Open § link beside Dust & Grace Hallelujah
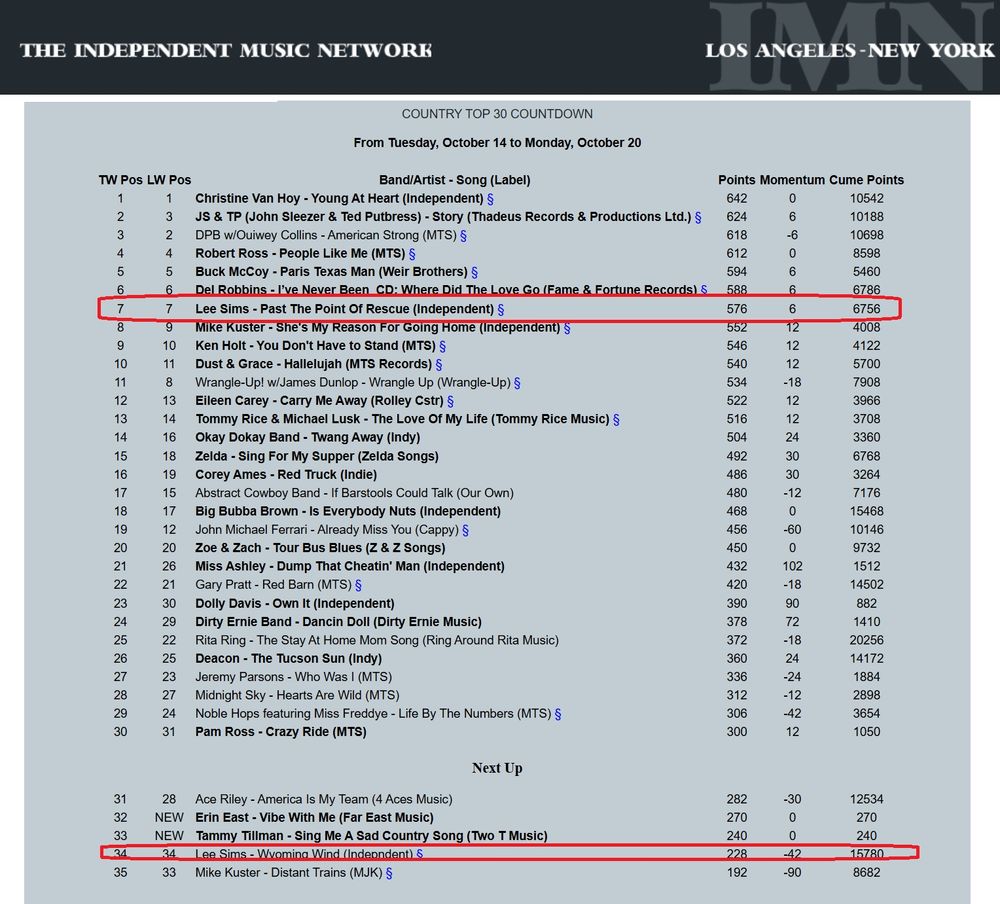The image size is (1000, 904). (x=439, y=364)
